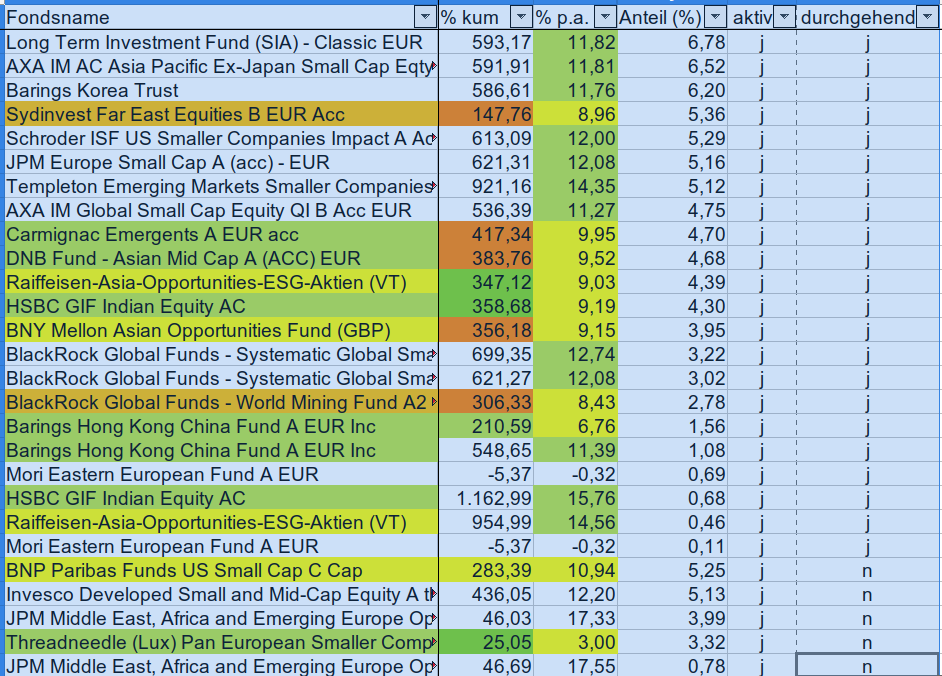Select Invesco Developed Small and Mid-Cap Equity cell
Screen dimensions: 942x676
click(x=222, y=594)
